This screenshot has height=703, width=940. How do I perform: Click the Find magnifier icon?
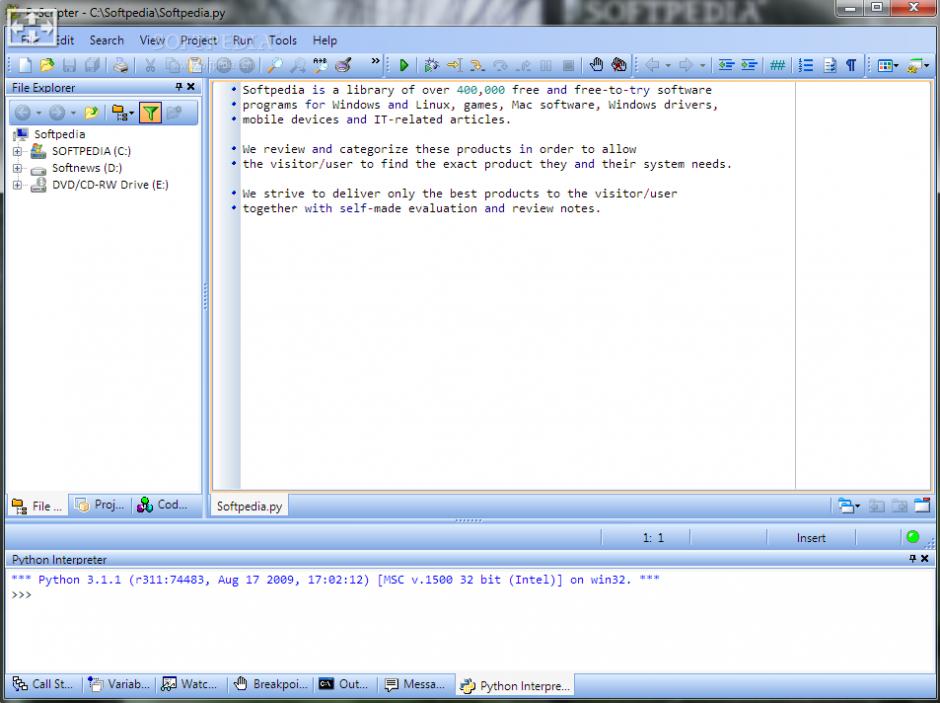pos(272,66)
